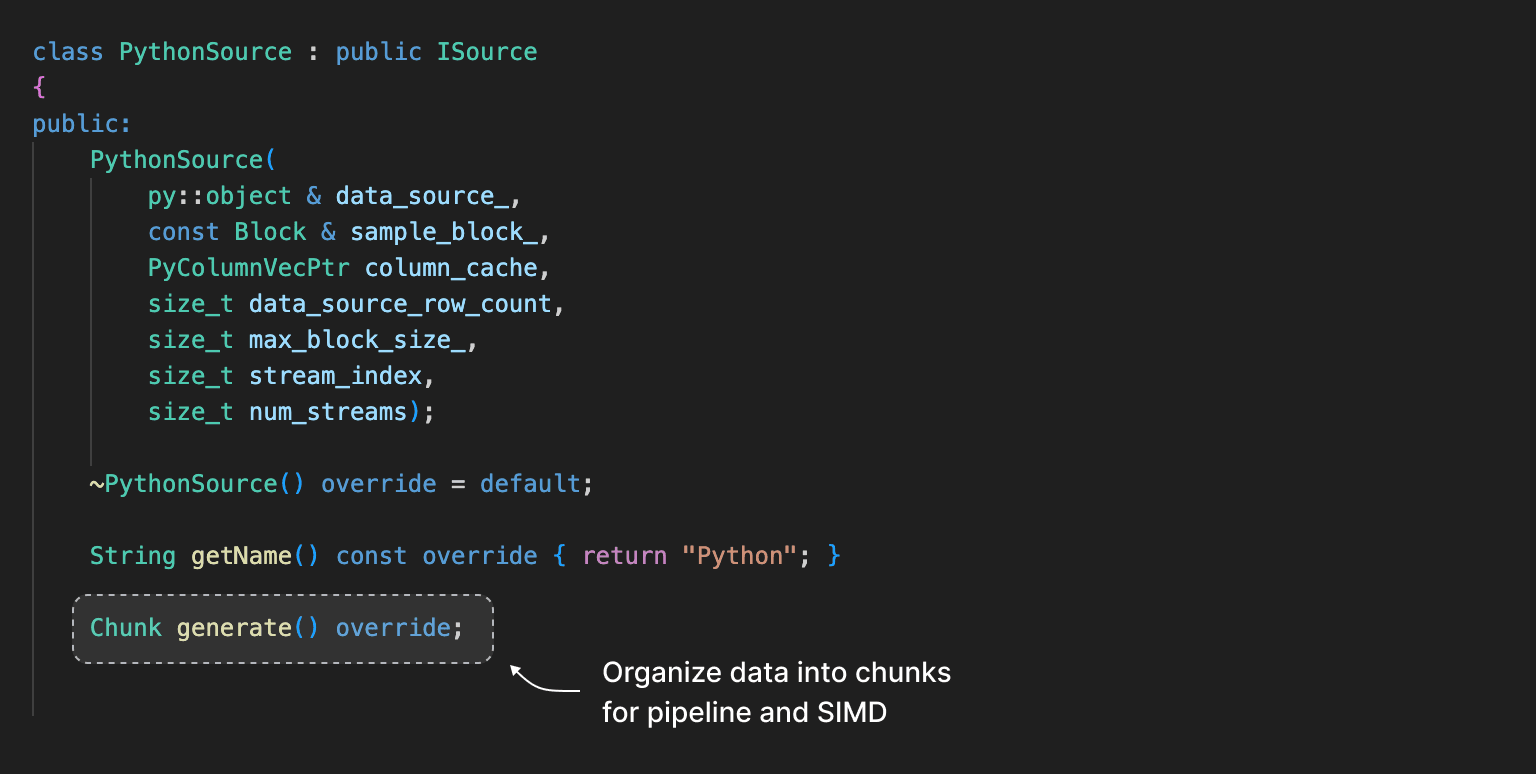Viewport: 1536px width, 774px height.
Task: Click the generate method name
Action: pos(234,628)
